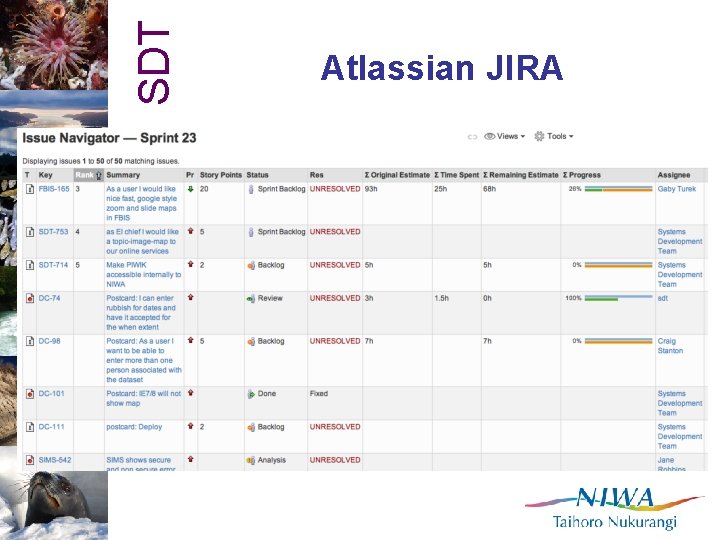Sort by the Rank column header
Image resolution: width=720 pixels, height=540 pixels.
pos(89,175)
